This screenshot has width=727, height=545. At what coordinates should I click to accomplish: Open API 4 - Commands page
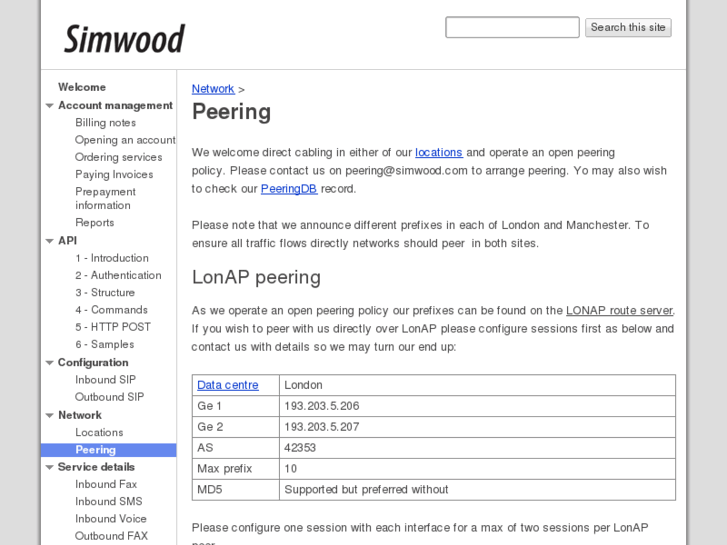(x=111, y=310)
